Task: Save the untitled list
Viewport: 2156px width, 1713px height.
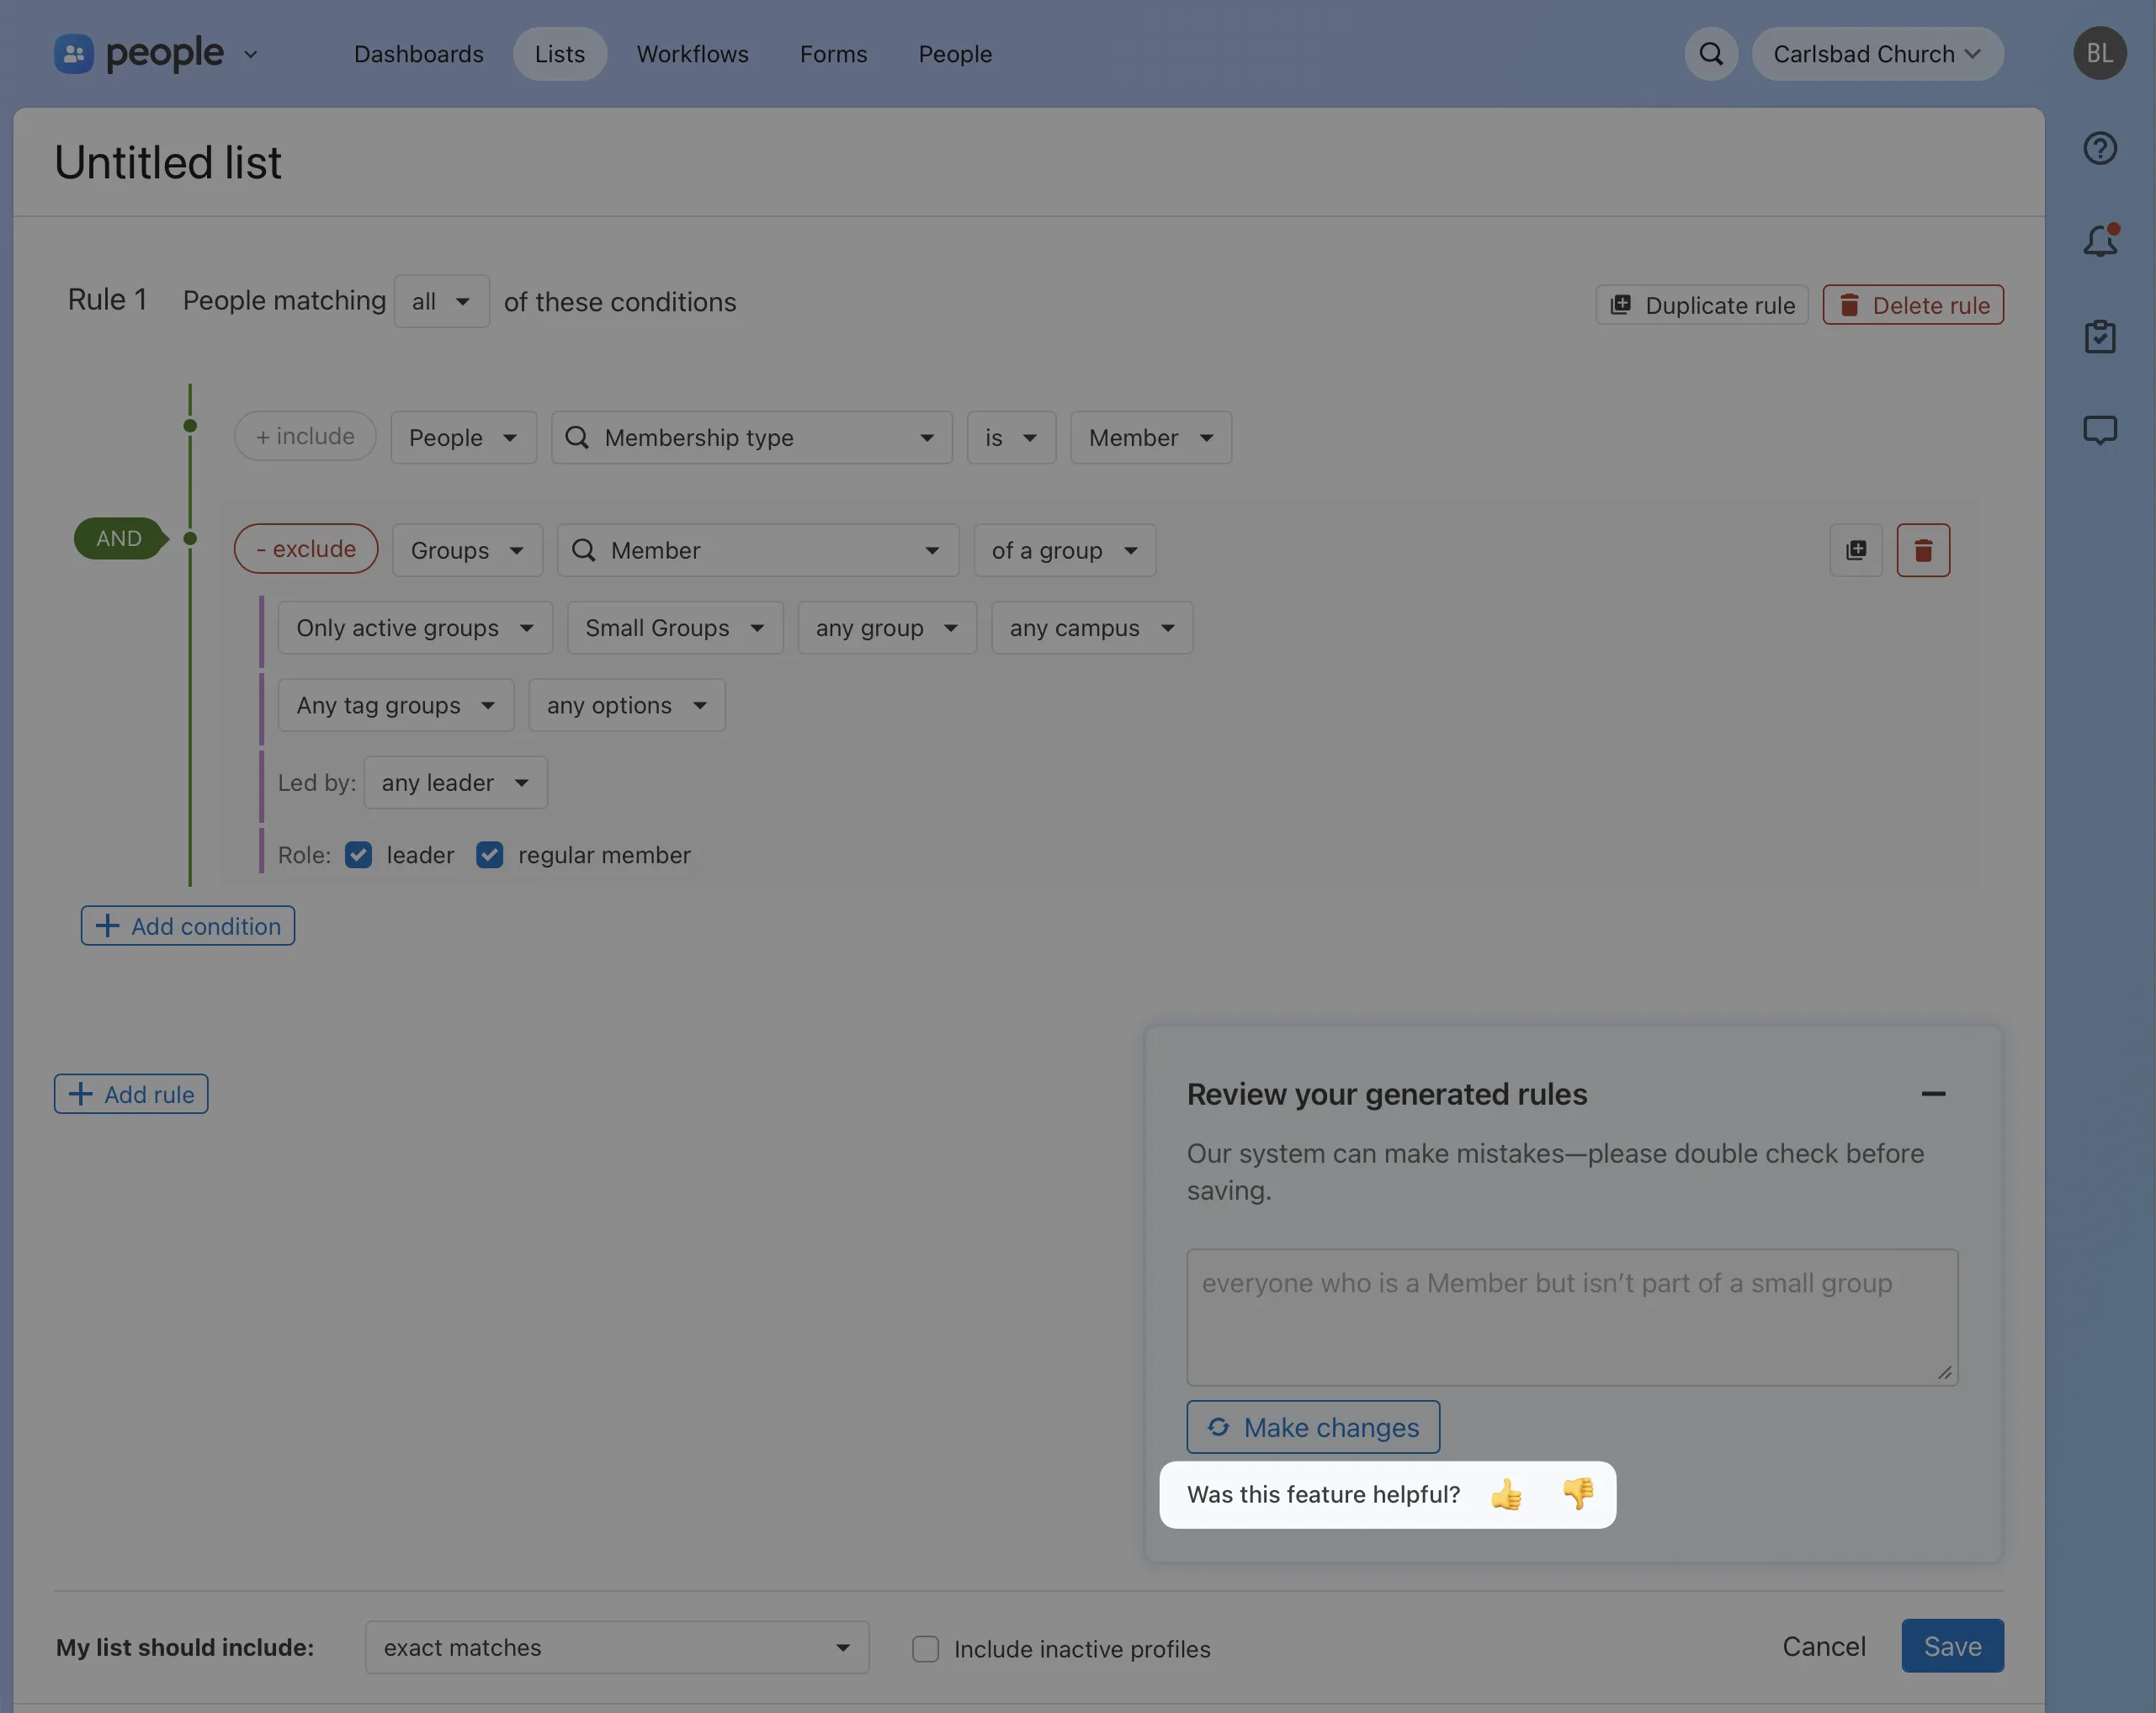Action: point(1951,1645)
